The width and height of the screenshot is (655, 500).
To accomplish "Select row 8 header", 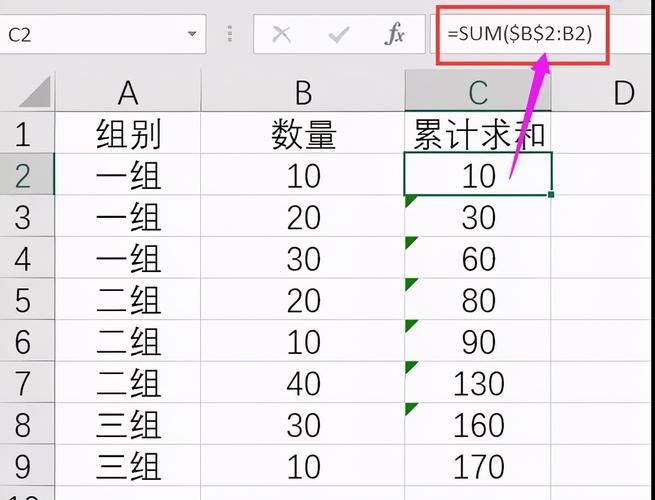I will click(x=27, y=424).
